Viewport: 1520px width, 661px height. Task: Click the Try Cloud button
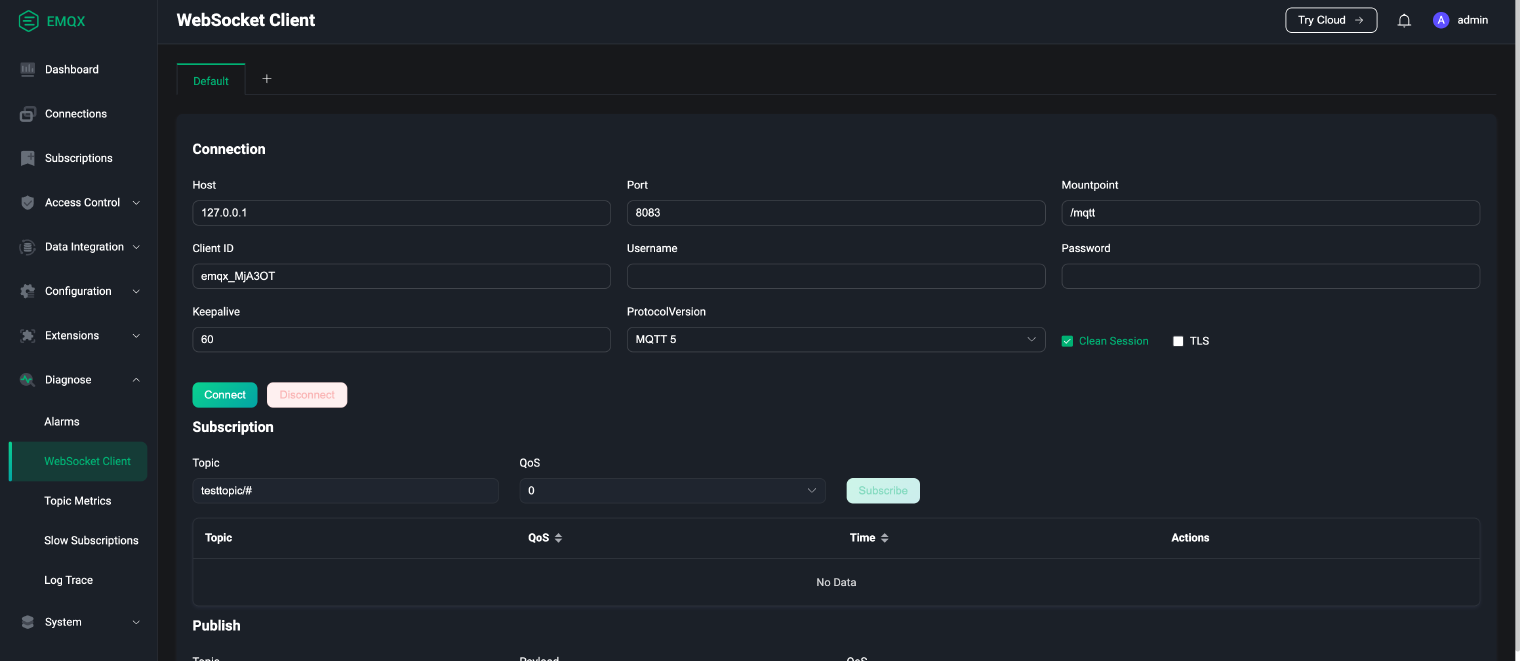pos(1330,20)
